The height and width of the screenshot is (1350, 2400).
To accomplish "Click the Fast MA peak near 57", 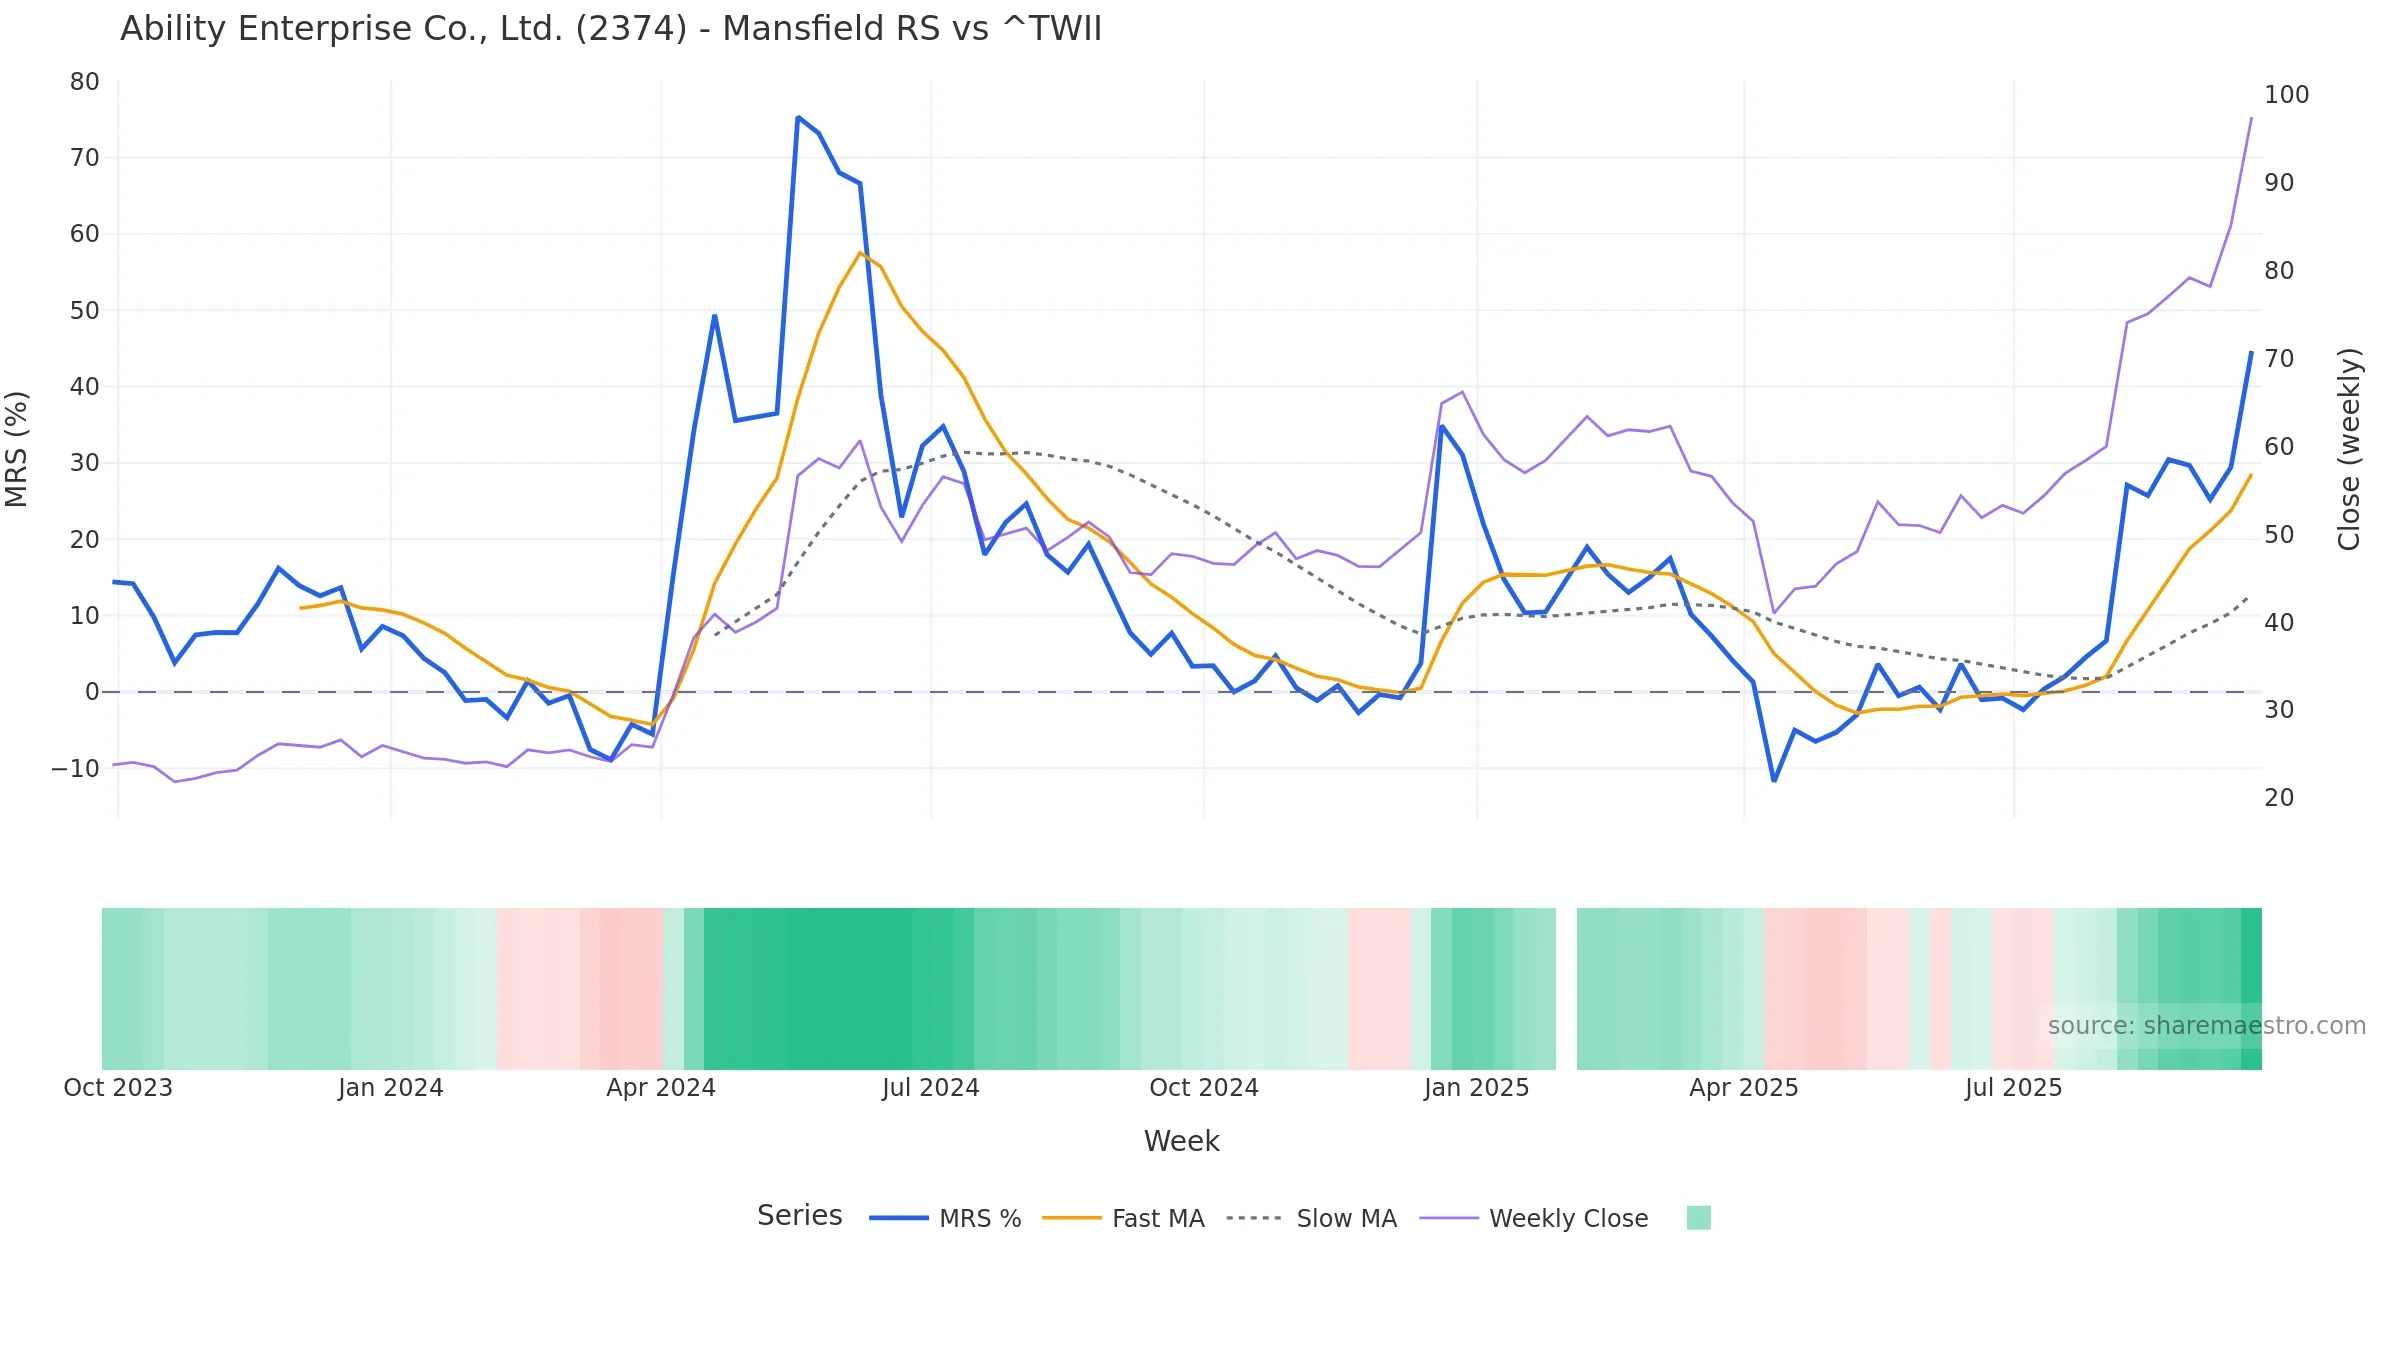I will tap(860, 253).
